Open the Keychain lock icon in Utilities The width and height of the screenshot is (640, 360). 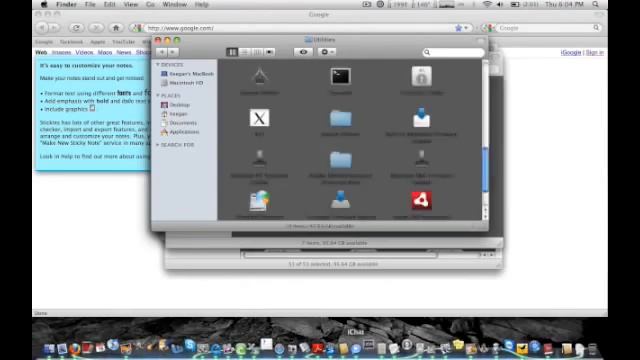[x=421, y=76]
